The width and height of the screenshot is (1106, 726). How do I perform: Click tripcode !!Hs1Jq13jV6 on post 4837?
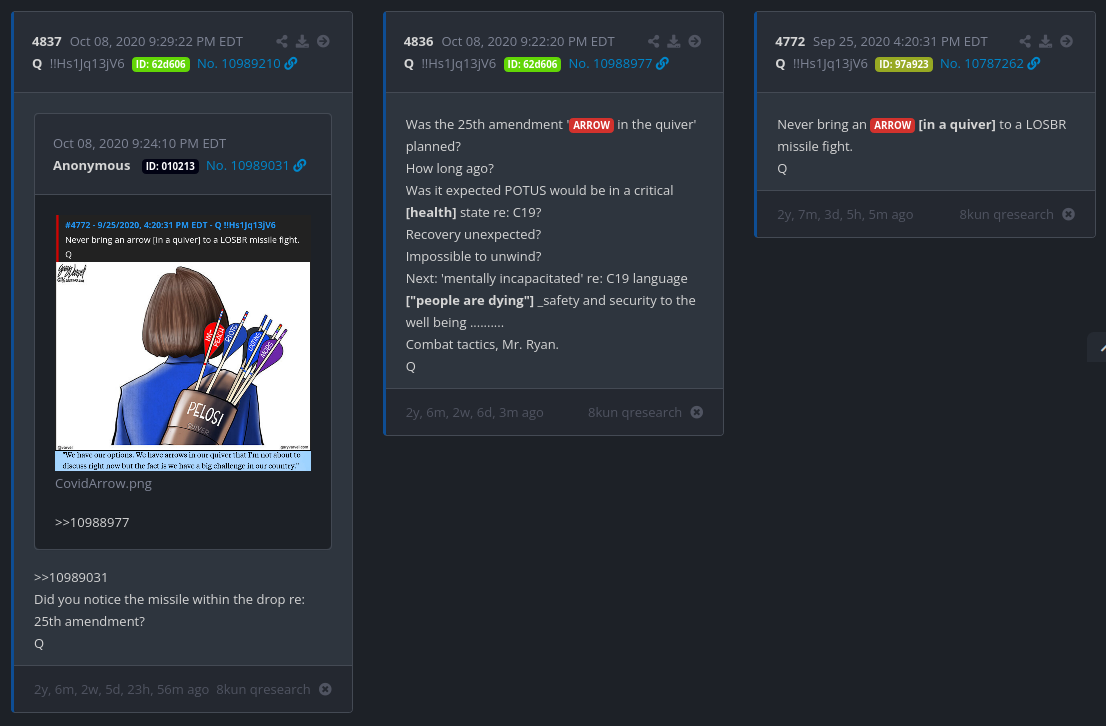pos(87,63)
